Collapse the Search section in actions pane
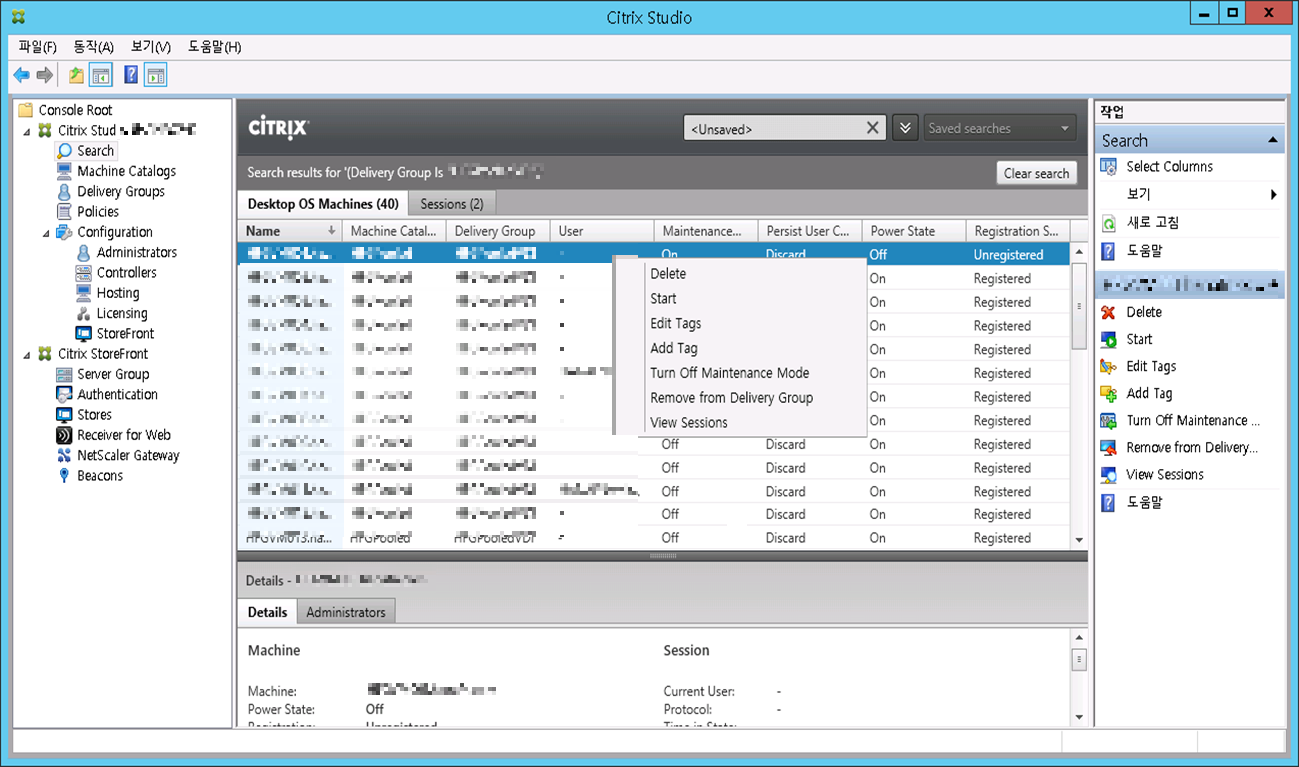 pyautogui.click(x=1272, y=141)
